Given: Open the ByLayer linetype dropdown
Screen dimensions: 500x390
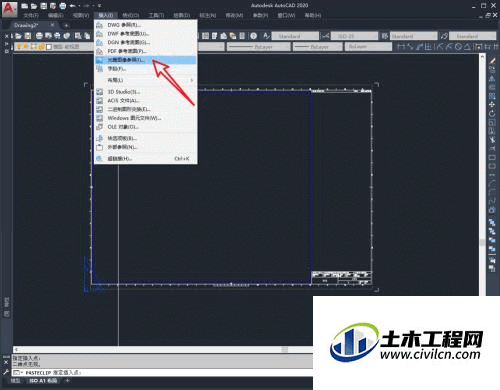Looking at the screenshot, I should pos(259,47).
